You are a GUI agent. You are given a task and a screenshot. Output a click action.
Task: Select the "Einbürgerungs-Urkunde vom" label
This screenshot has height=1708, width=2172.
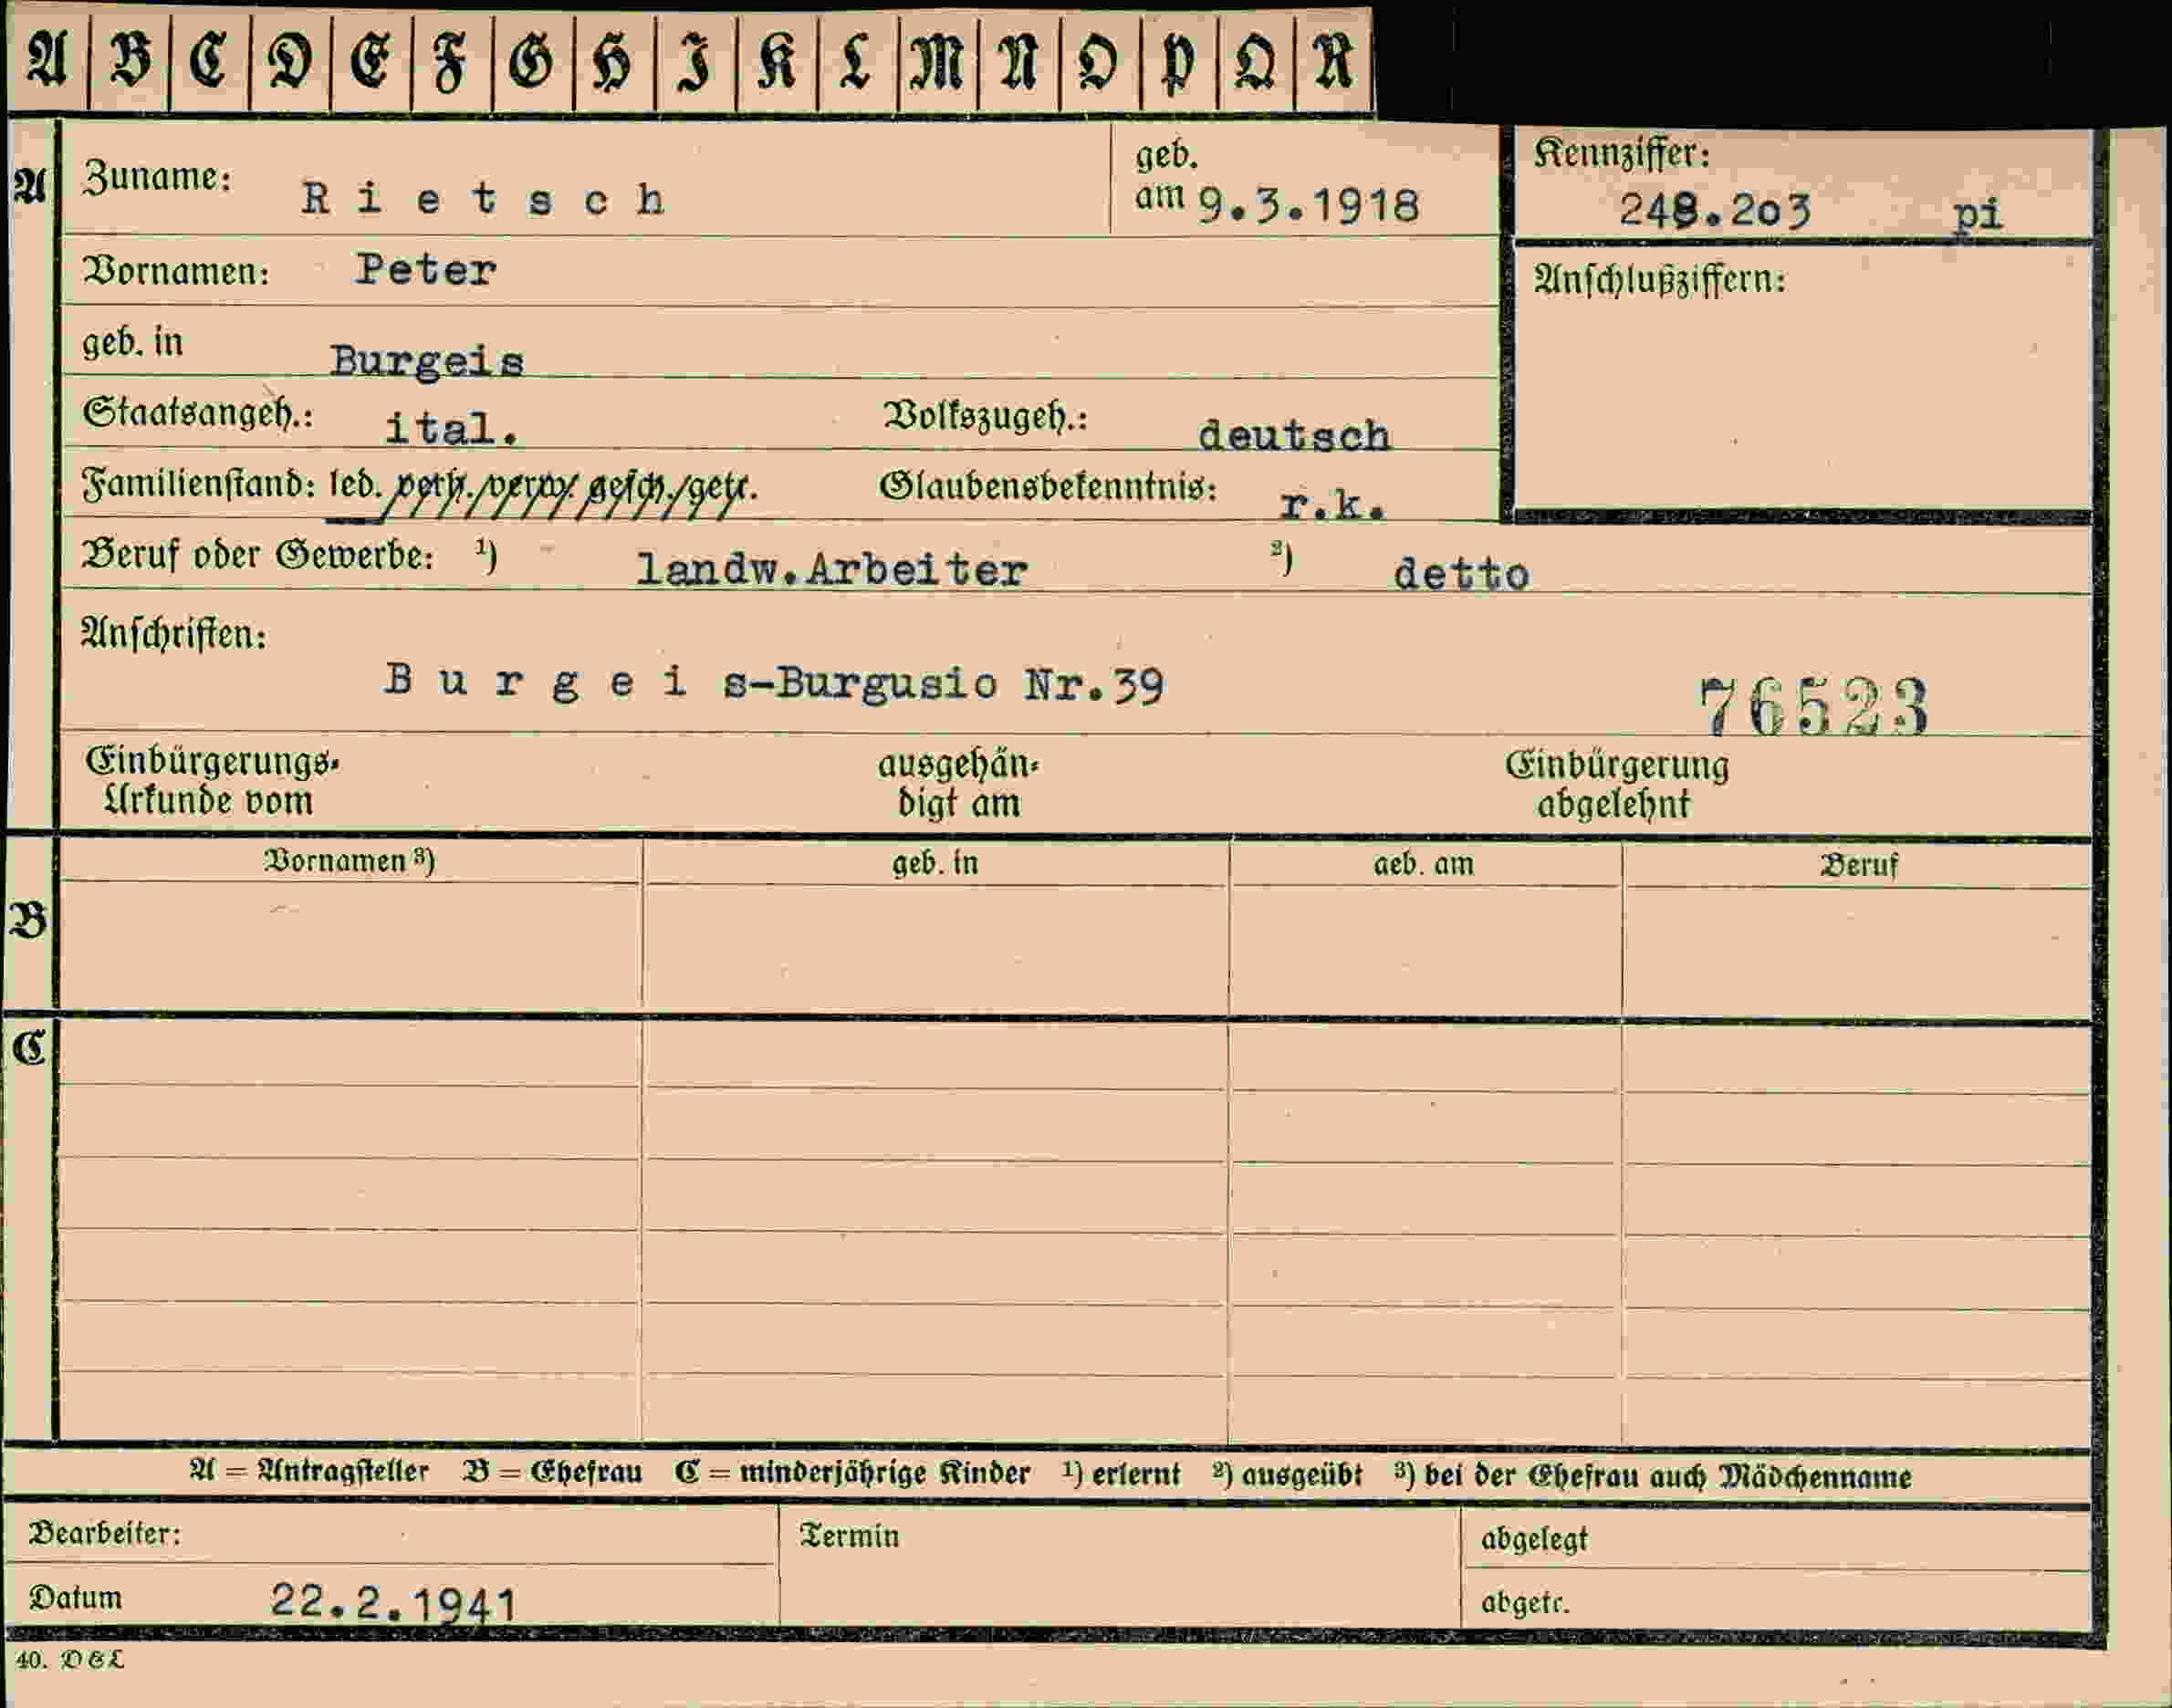(212, 781)
